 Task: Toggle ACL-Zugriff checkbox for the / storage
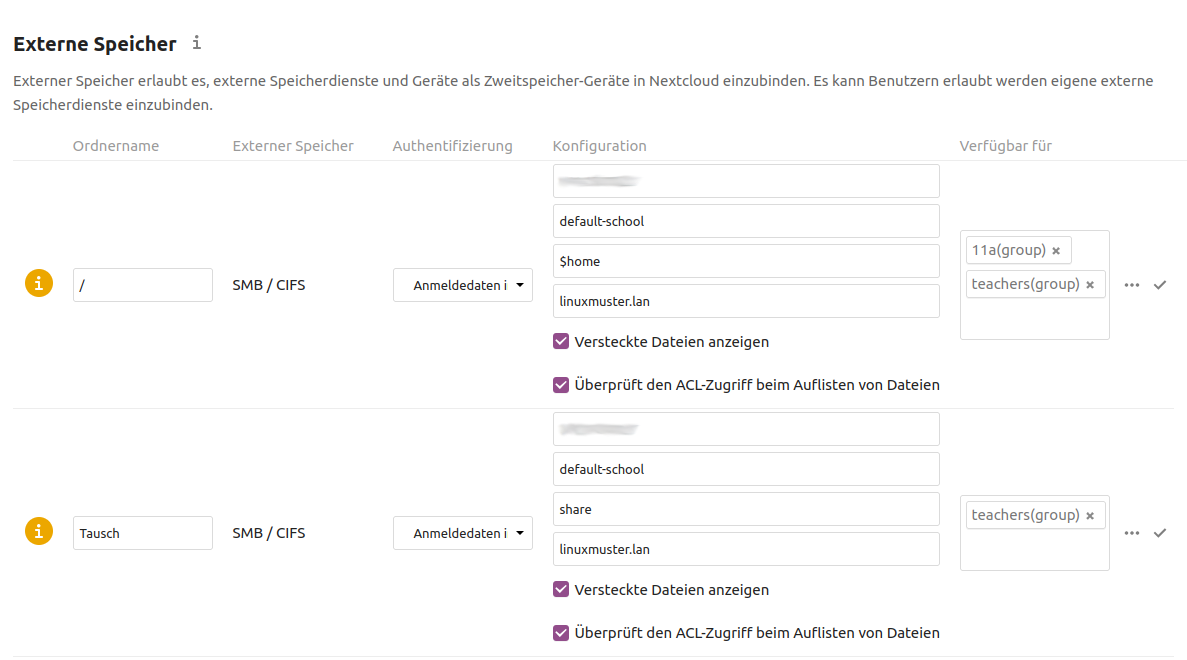pos(561,385)
